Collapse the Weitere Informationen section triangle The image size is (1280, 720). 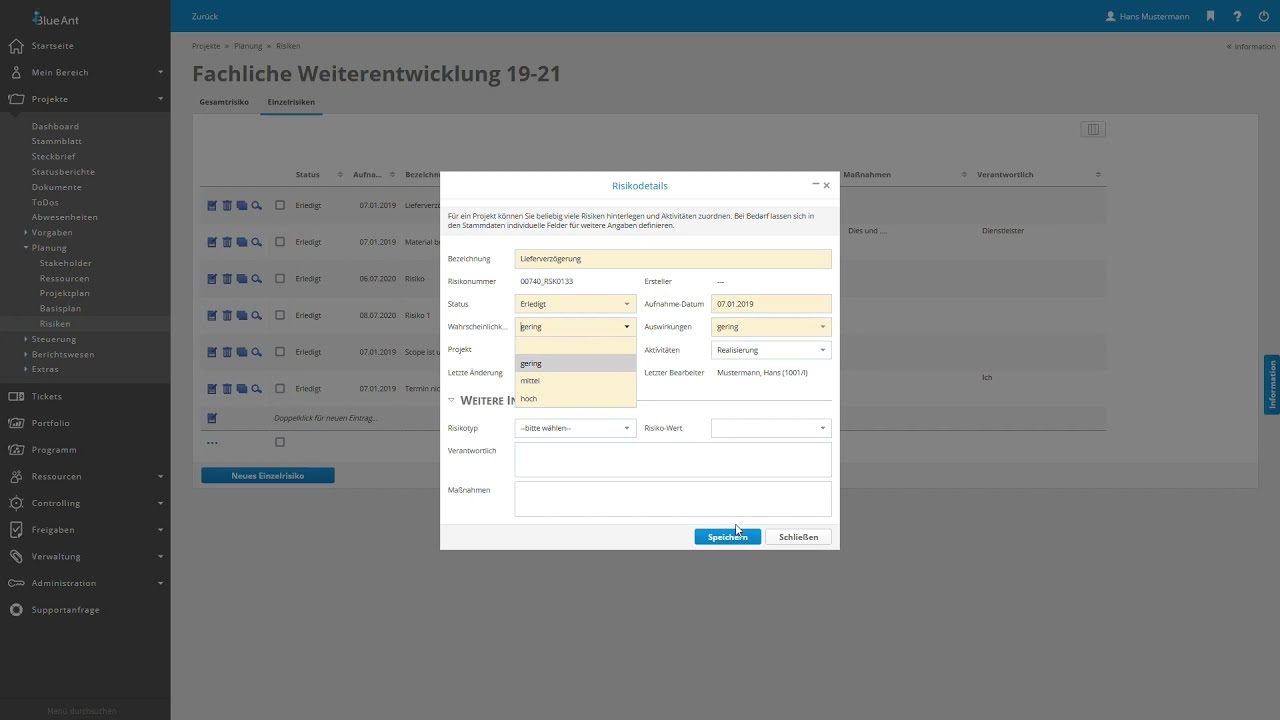pyautogui.click(x=451, y=400)
